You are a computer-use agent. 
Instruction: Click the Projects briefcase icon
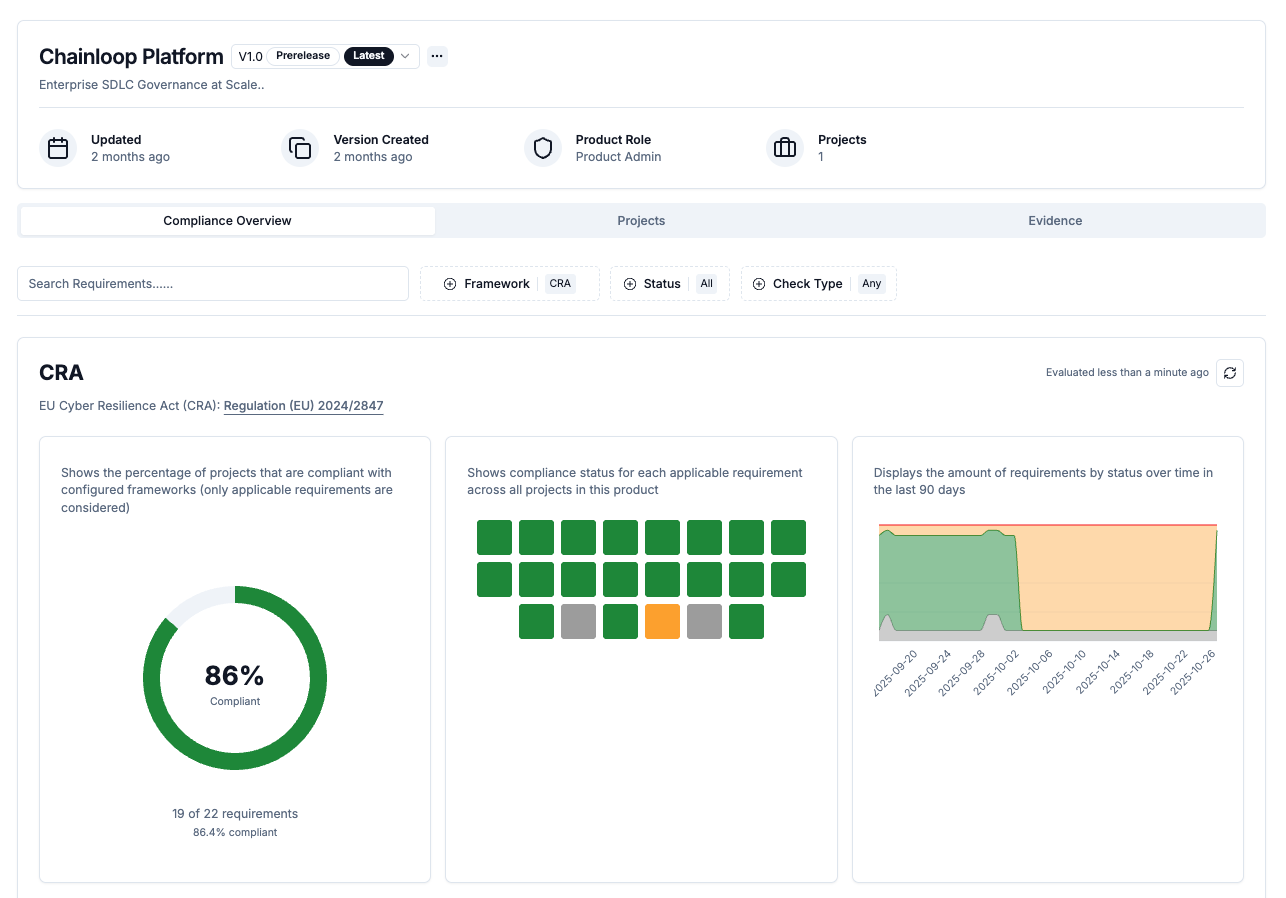point(785,148)
